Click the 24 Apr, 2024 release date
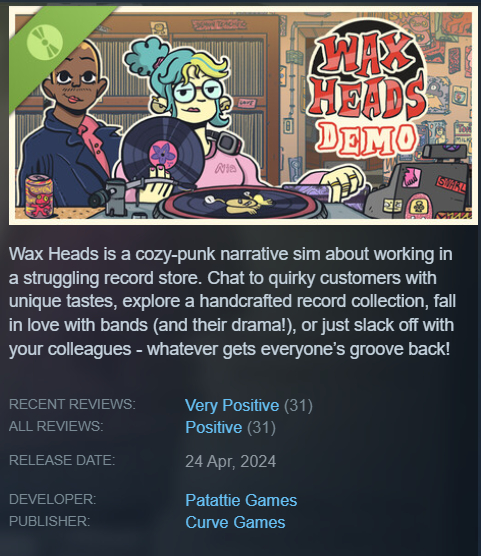 click(231, 461)
